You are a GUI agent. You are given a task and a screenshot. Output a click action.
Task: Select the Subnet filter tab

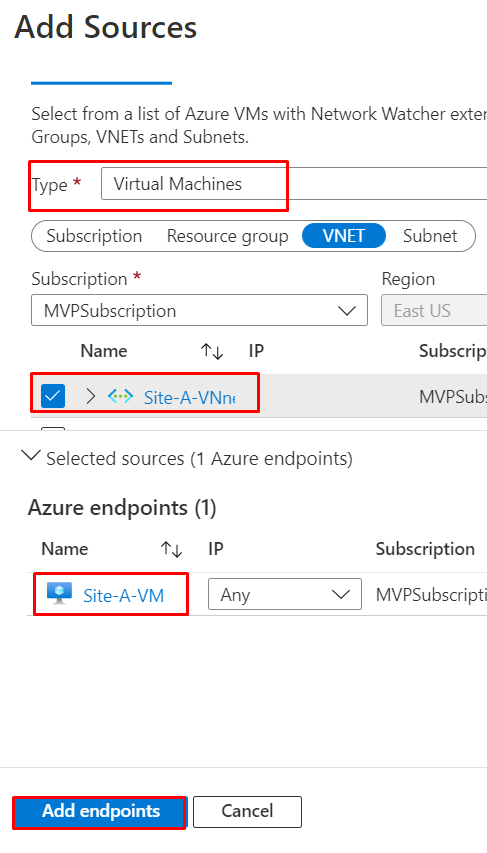click(430, 236)
